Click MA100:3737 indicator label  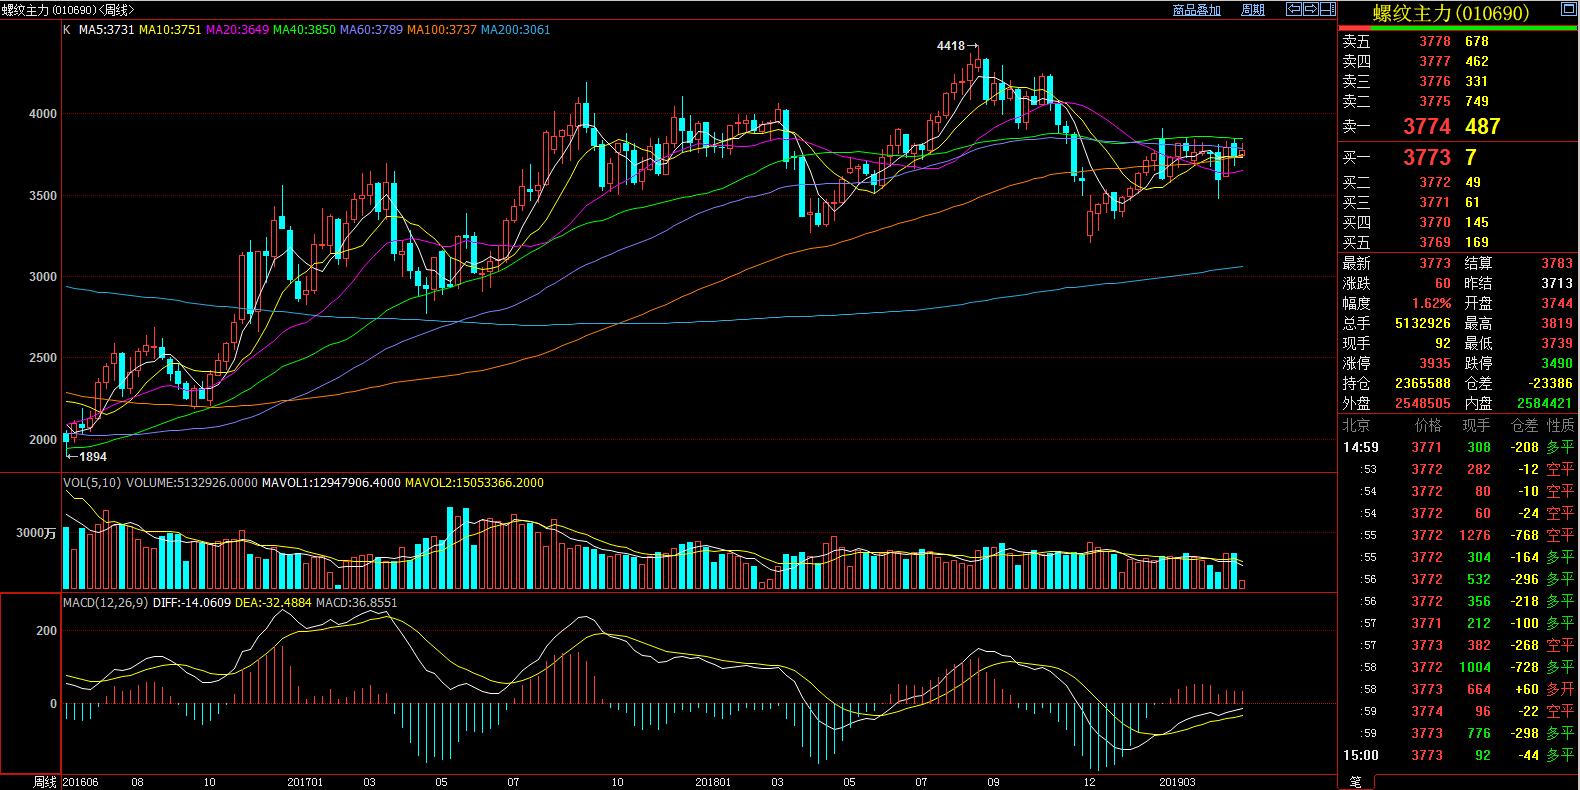[442, 30]
